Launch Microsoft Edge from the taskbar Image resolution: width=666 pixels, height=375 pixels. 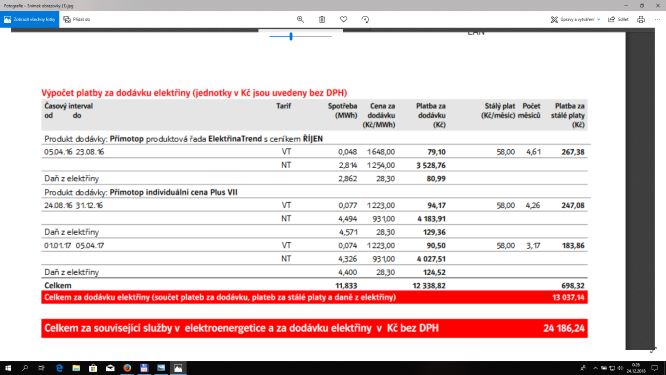click(x=59, y=368)
